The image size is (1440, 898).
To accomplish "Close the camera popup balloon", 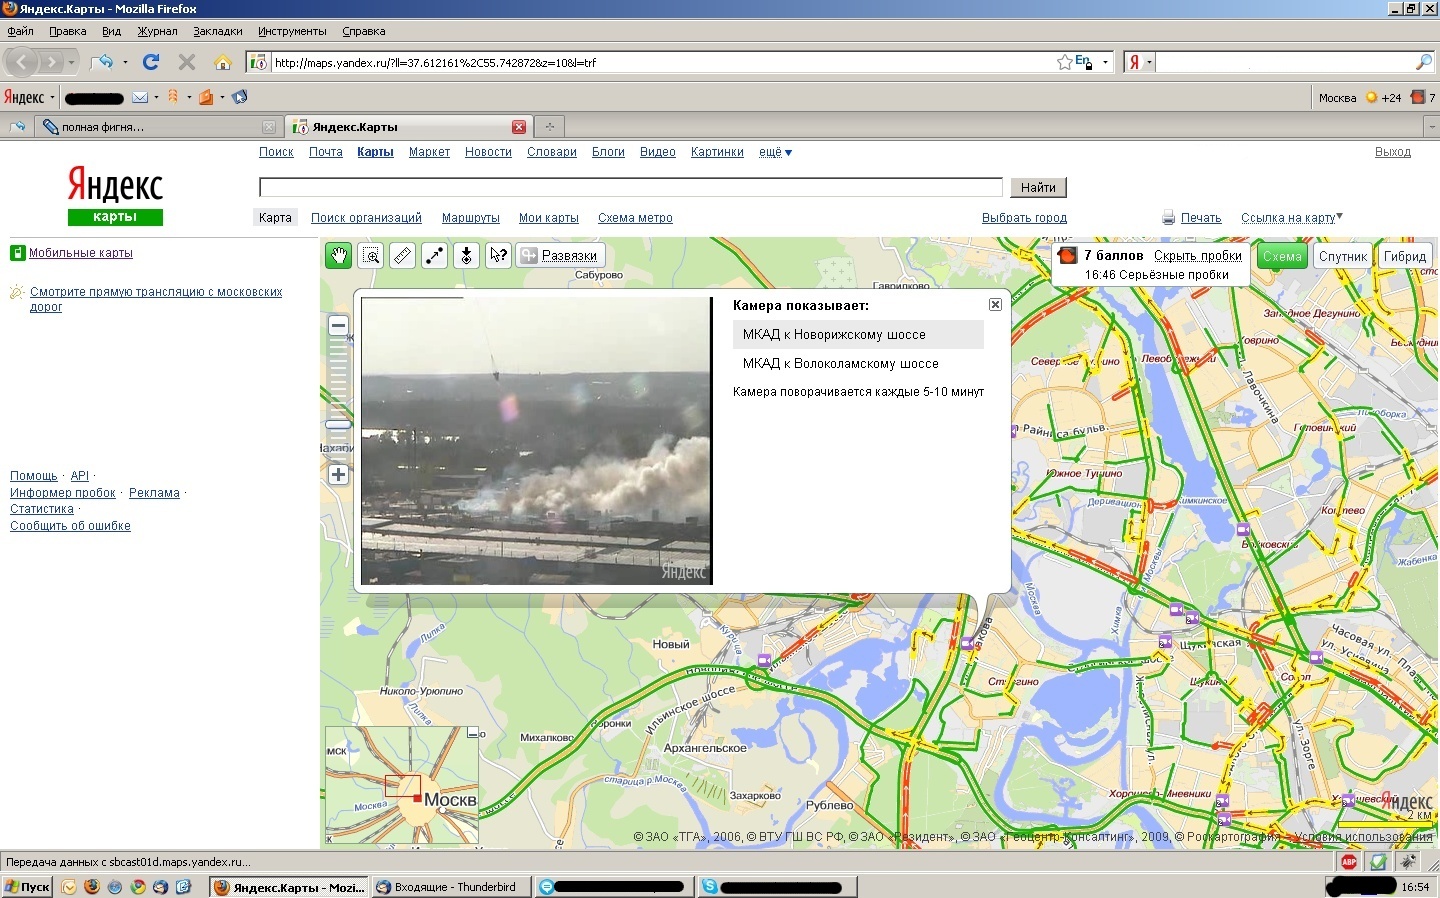I will tap(995, 304).
